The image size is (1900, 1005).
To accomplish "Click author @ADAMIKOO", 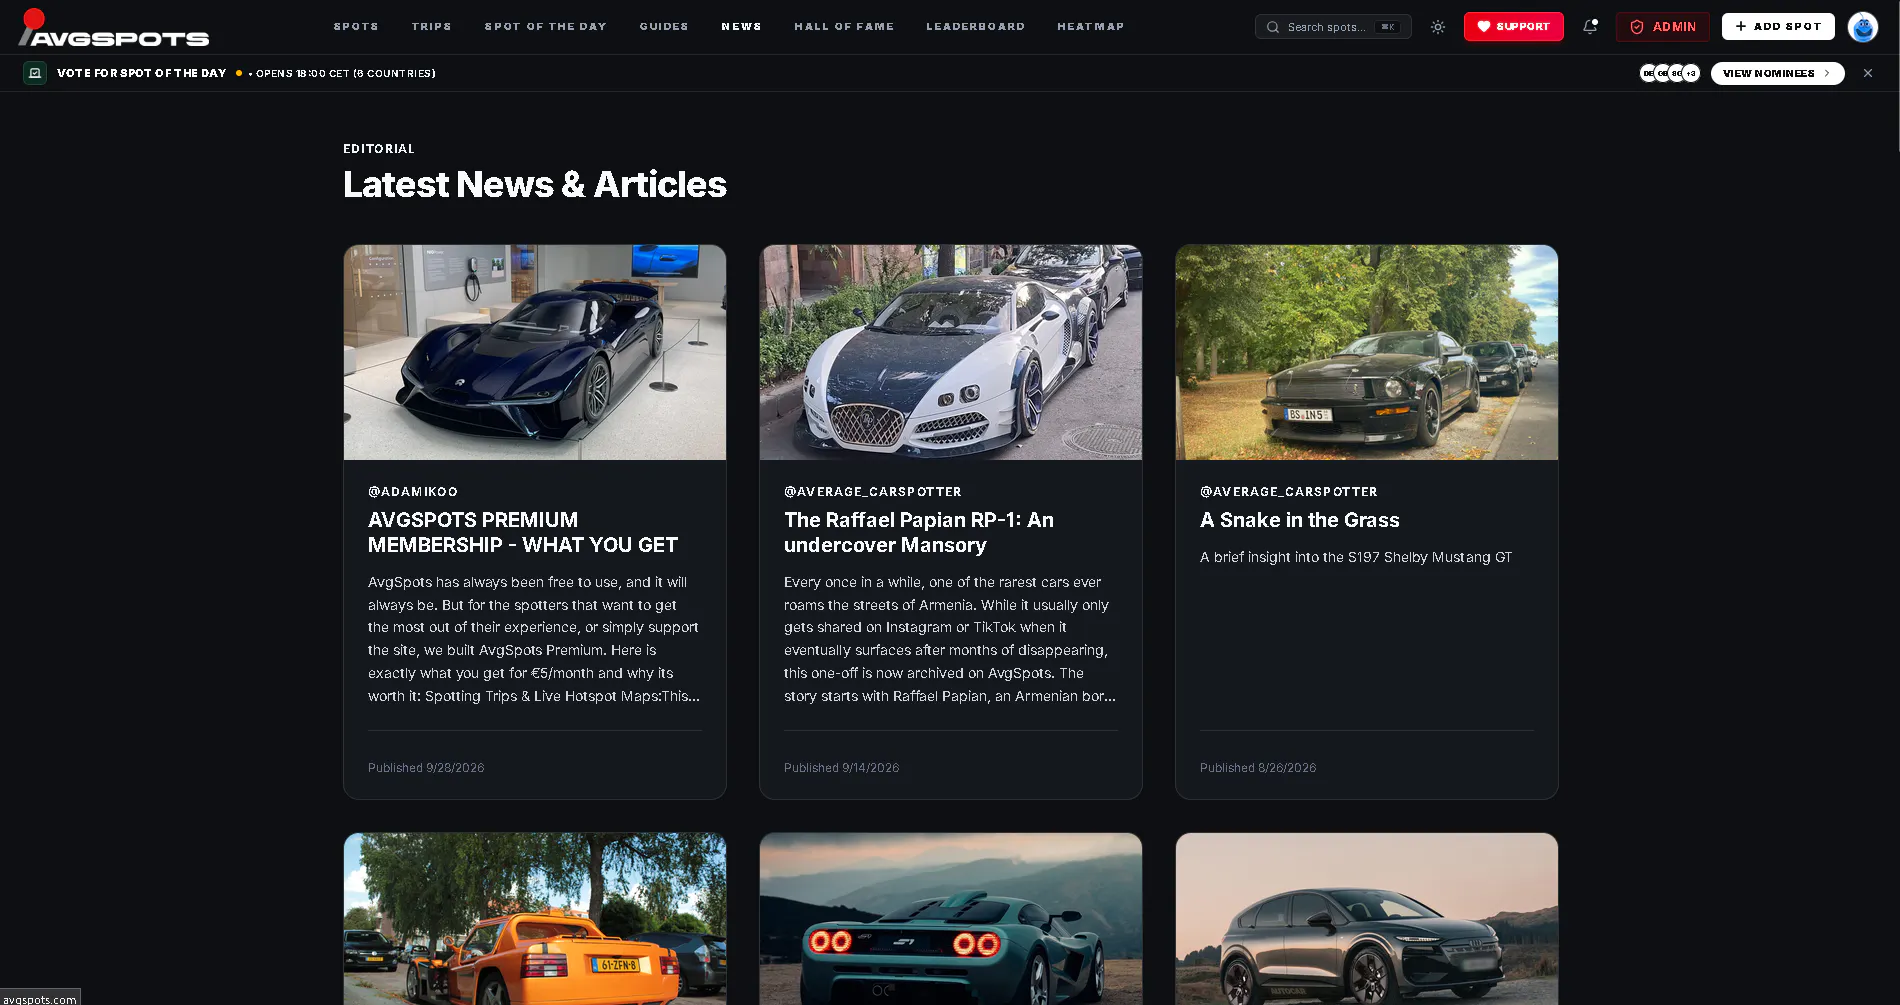I will click(413, 491).
